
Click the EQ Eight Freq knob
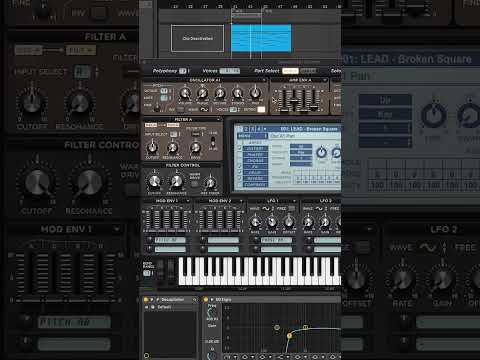click(x=211, y=313)
